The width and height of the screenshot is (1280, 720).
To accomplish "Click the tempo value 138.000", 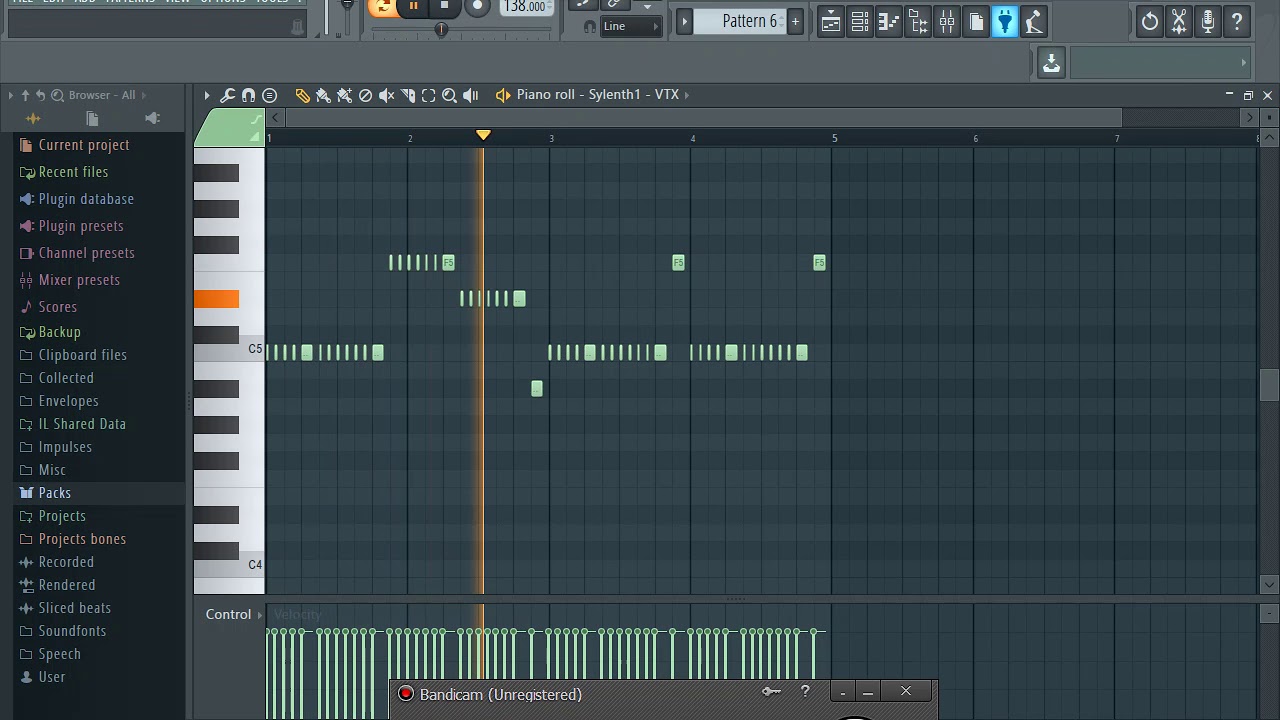I will coord(525,7).
